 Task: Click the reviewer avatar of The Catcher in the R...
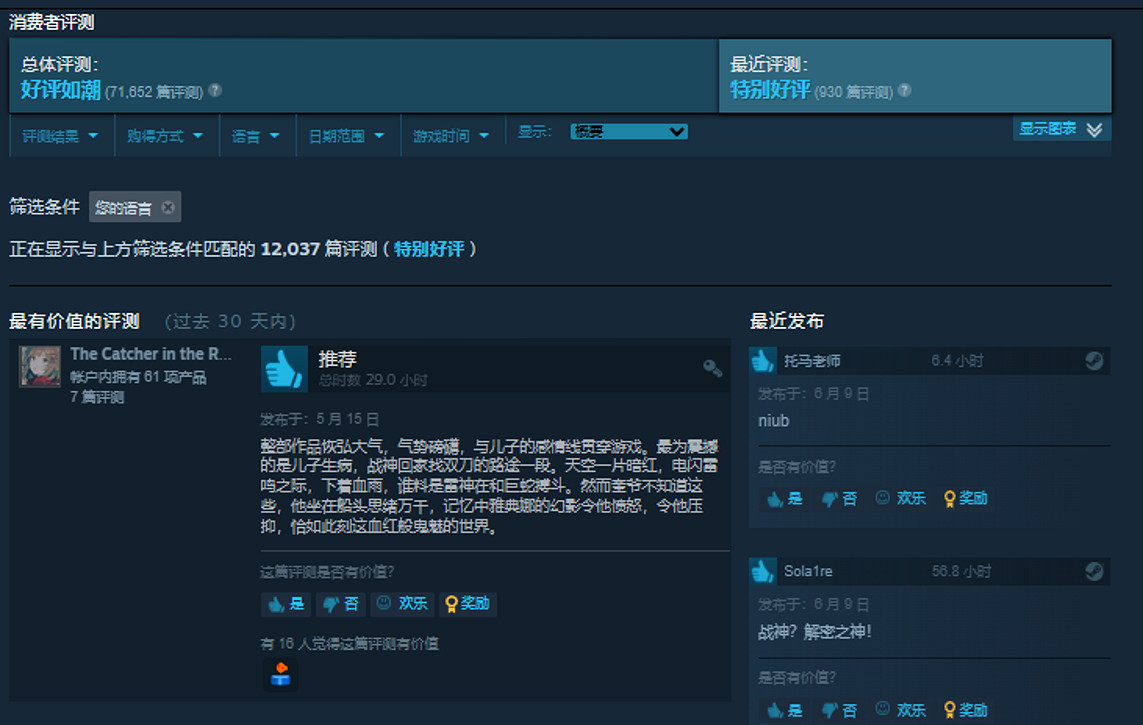[x=40, y=366]
